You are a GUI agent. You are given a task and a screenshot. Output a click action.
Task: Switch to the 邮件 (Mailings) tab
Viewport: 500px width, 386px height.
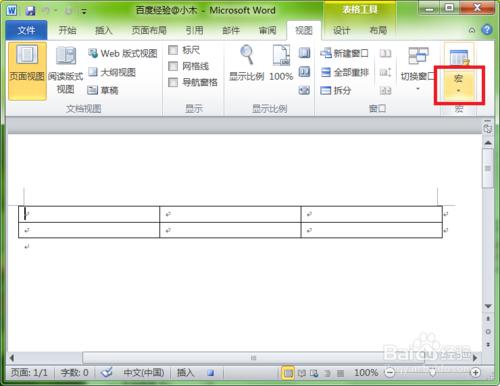click(x=231, y=30)
